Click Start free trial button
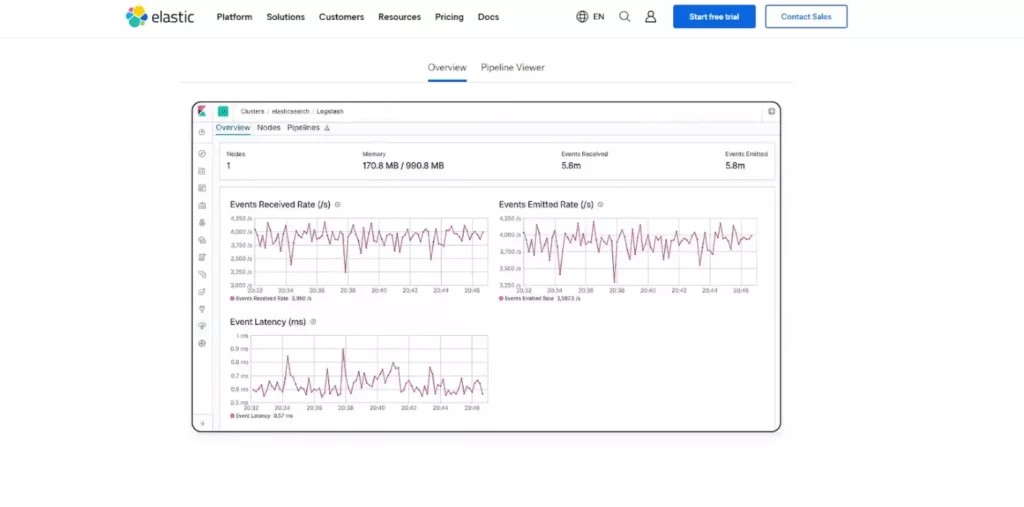Viewport: 1024px width, 507px height. pos(714,17)
